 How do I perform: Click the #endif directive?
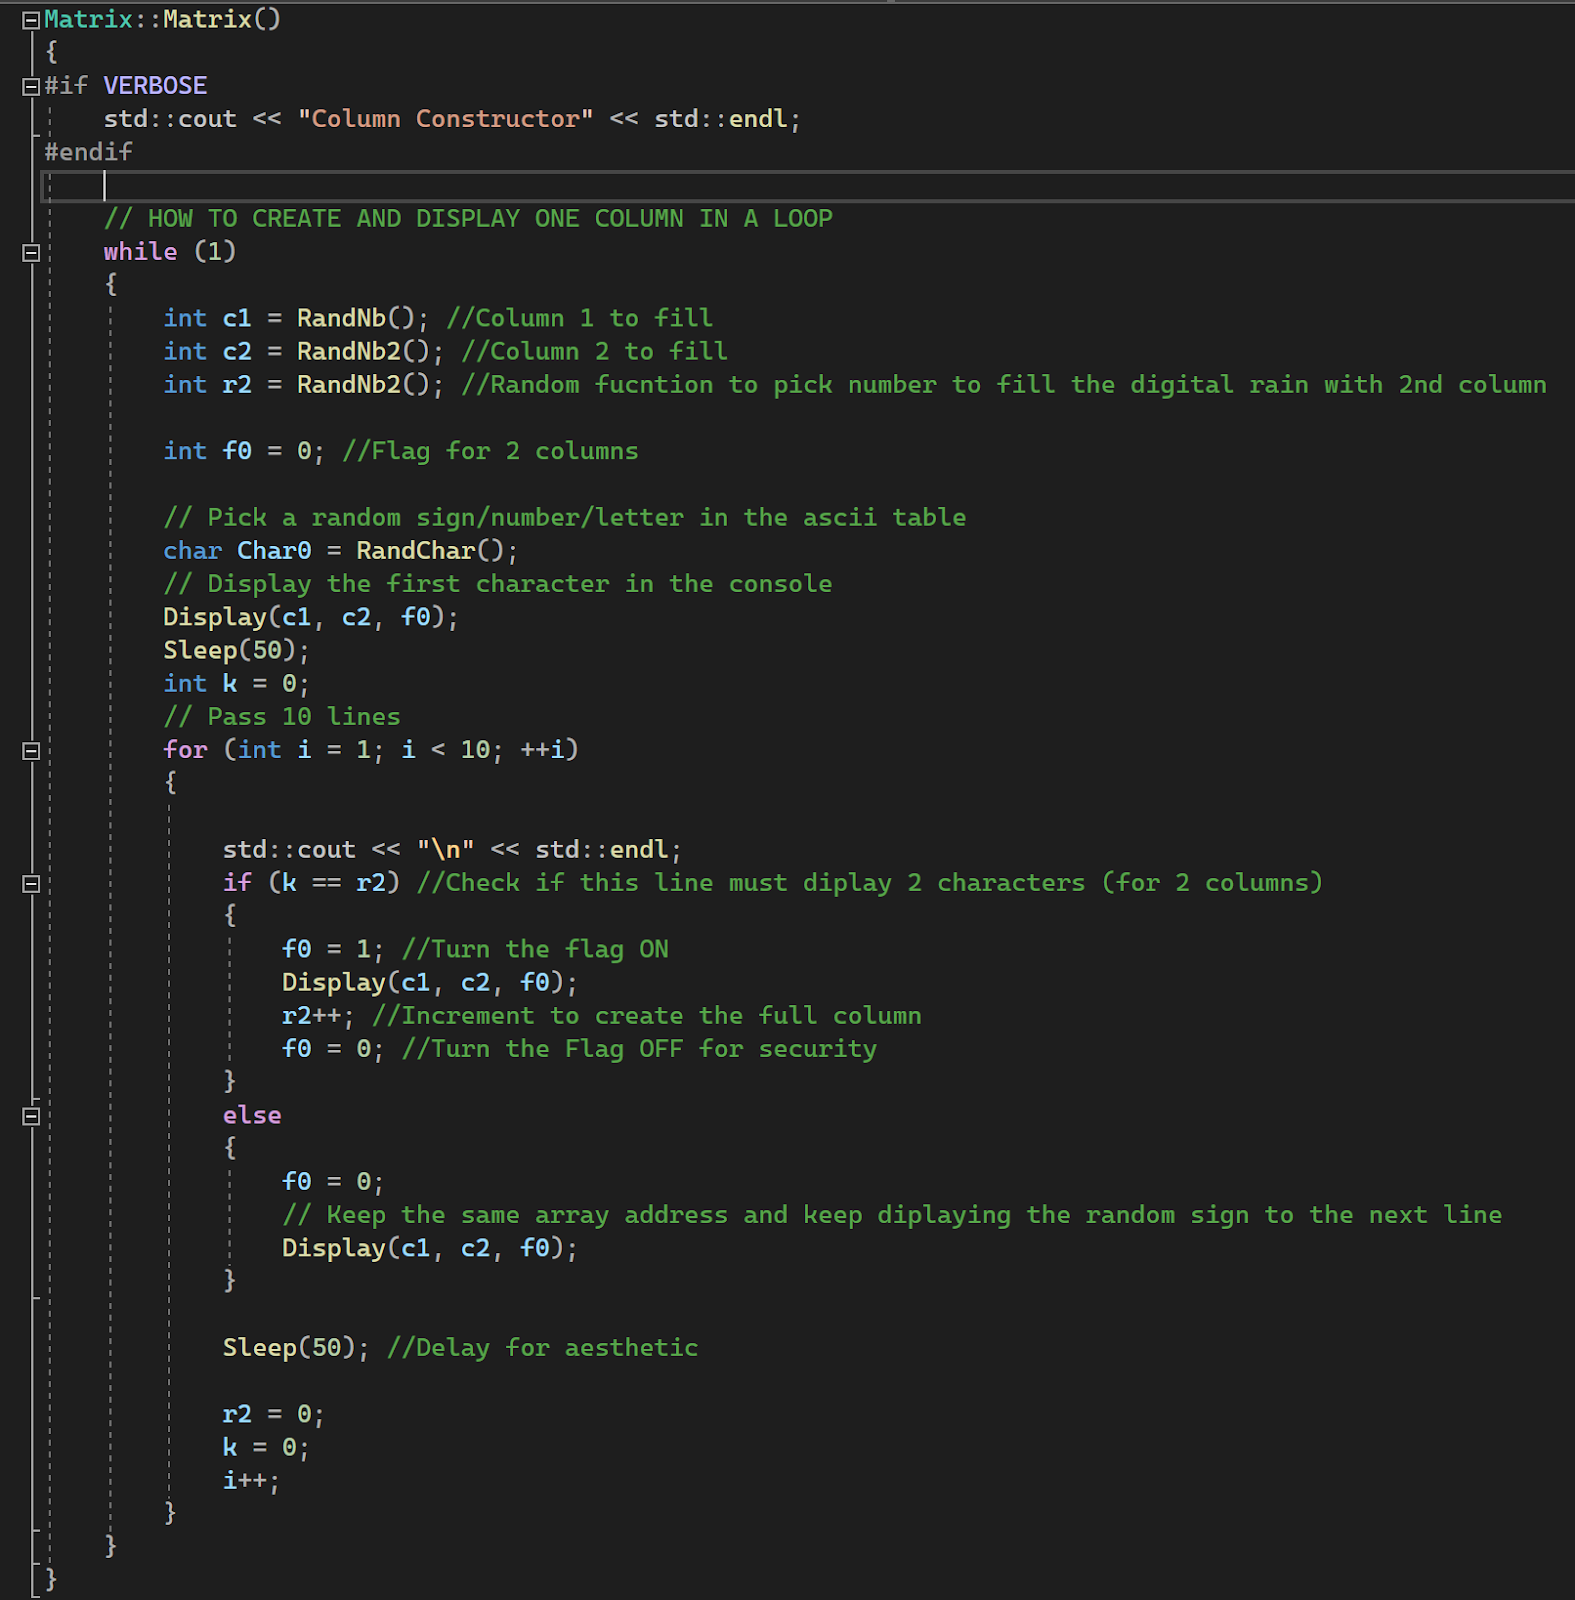point(88,152)
